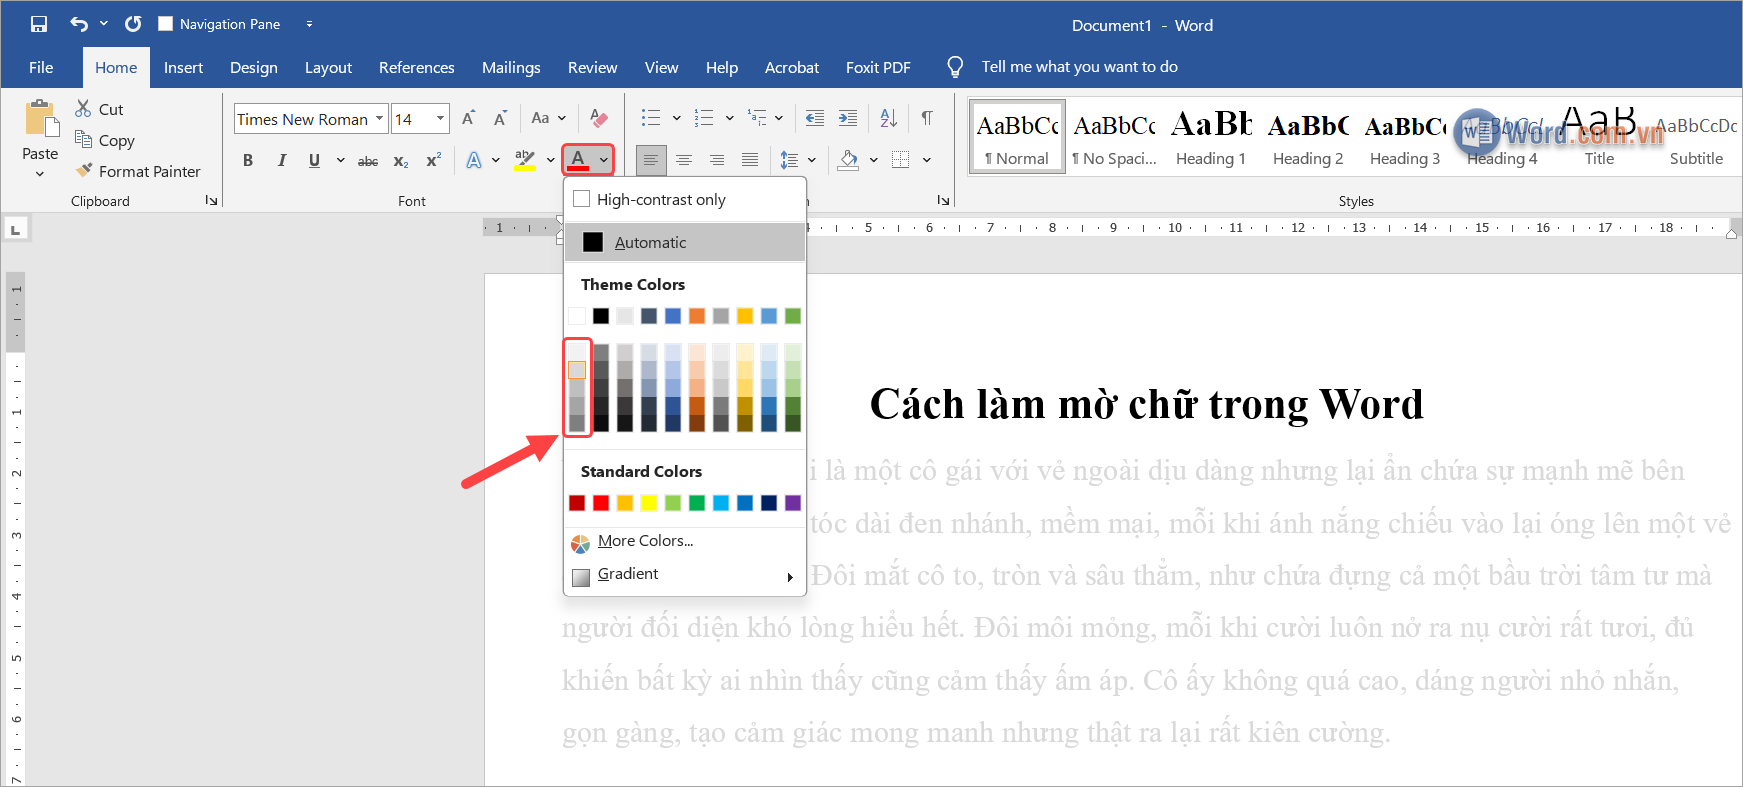This screenshot has height=787, width=1743.
Task: Click the Text Effects glowing A icon
Action: coord(474,160)
